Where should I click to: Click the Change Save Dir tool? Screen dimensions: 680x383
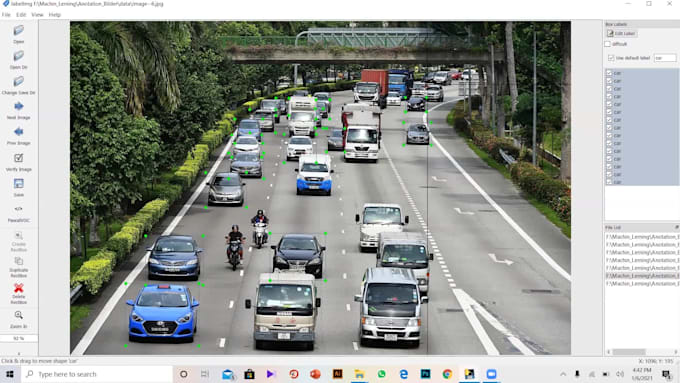click(19, 85)
